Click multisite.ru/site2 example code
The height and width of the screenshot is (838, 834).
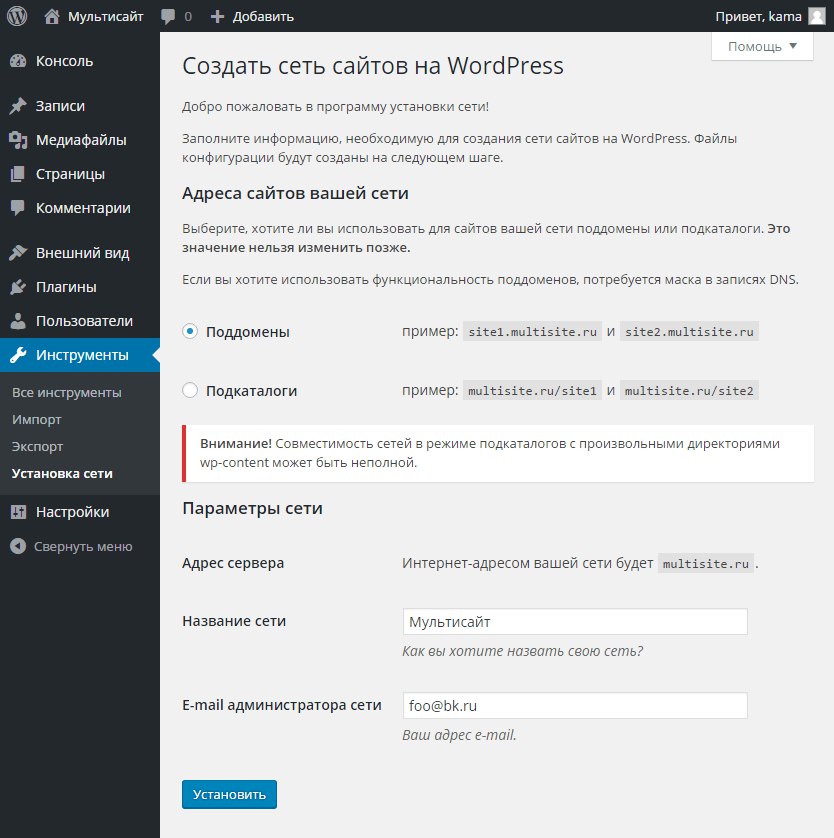point(689,391)
